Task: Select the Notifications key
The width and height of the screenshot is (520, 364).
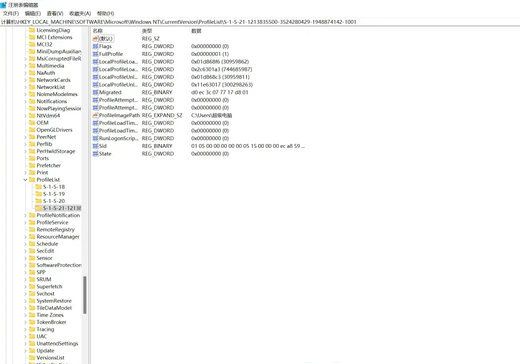Action: pyautogui.click(x=52, y=101)
